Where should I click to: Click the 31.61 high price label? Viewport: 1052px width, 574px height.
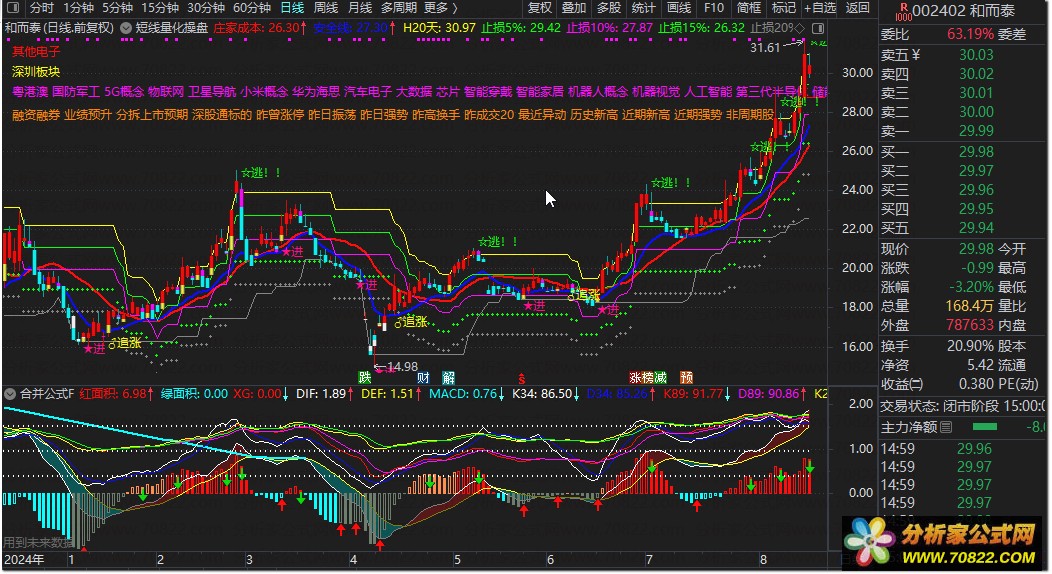coord(765,48)
